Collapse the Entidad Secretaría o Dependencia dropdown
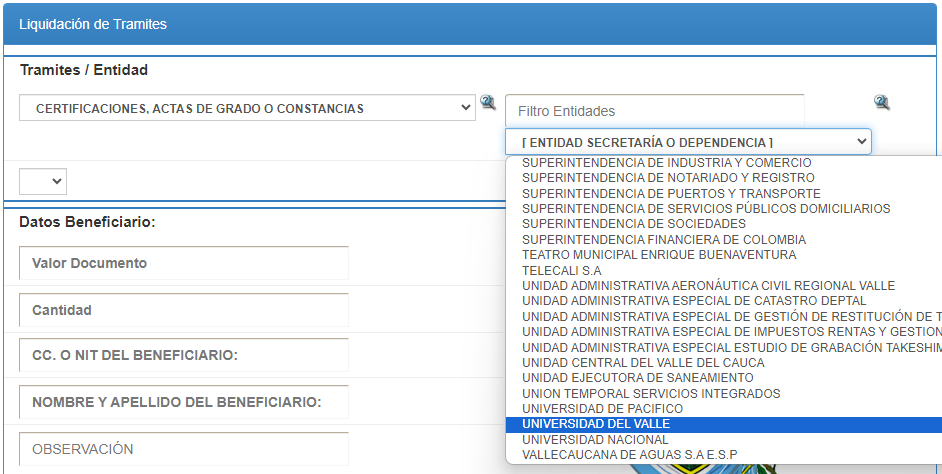 pyautogui.click(x=688, y=142)
